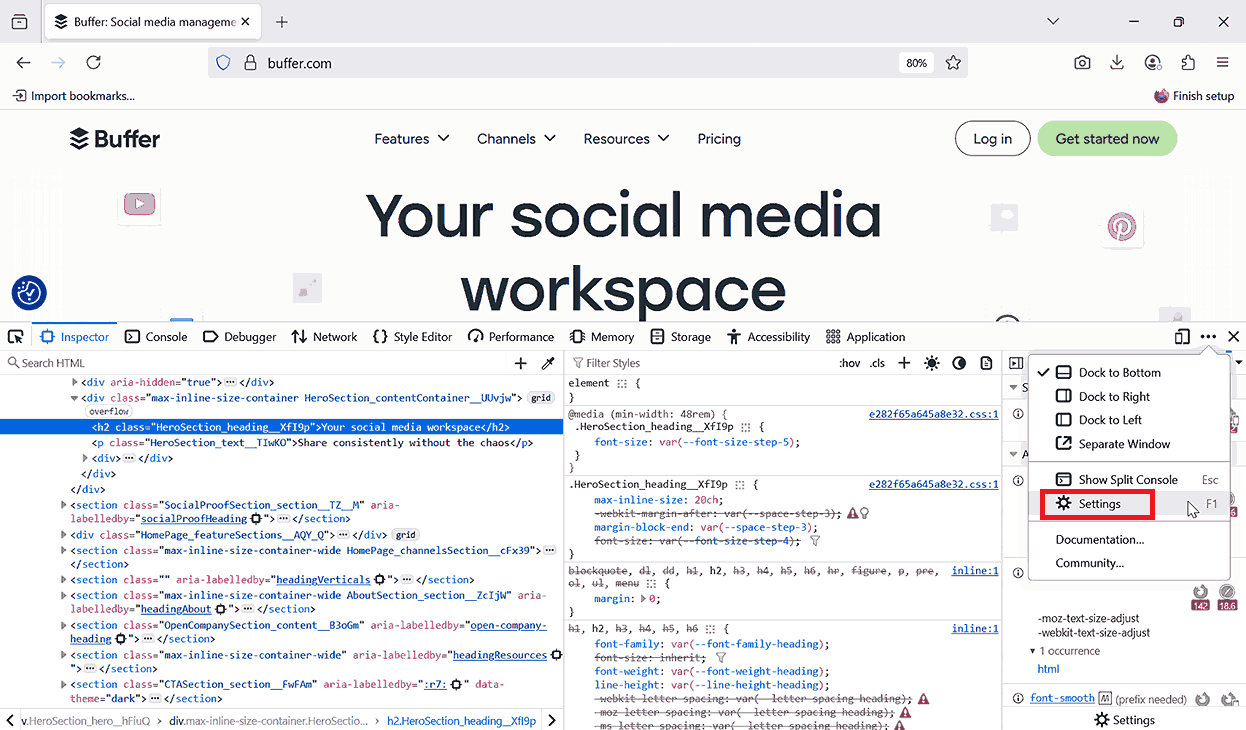Select the element picker tool in DevTools

pos(15,337)
